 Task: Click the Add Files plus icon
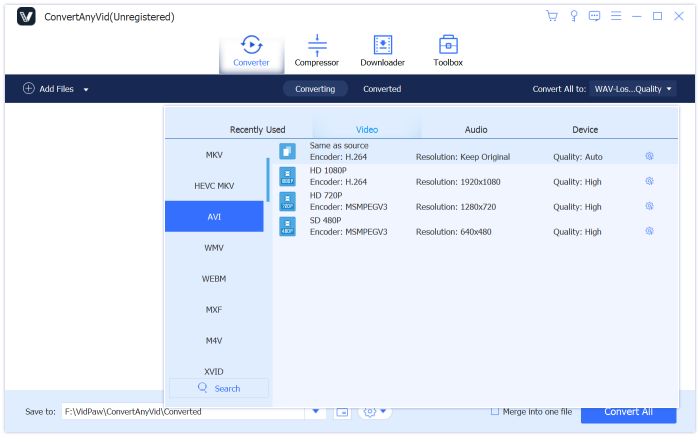click(29, 88)
